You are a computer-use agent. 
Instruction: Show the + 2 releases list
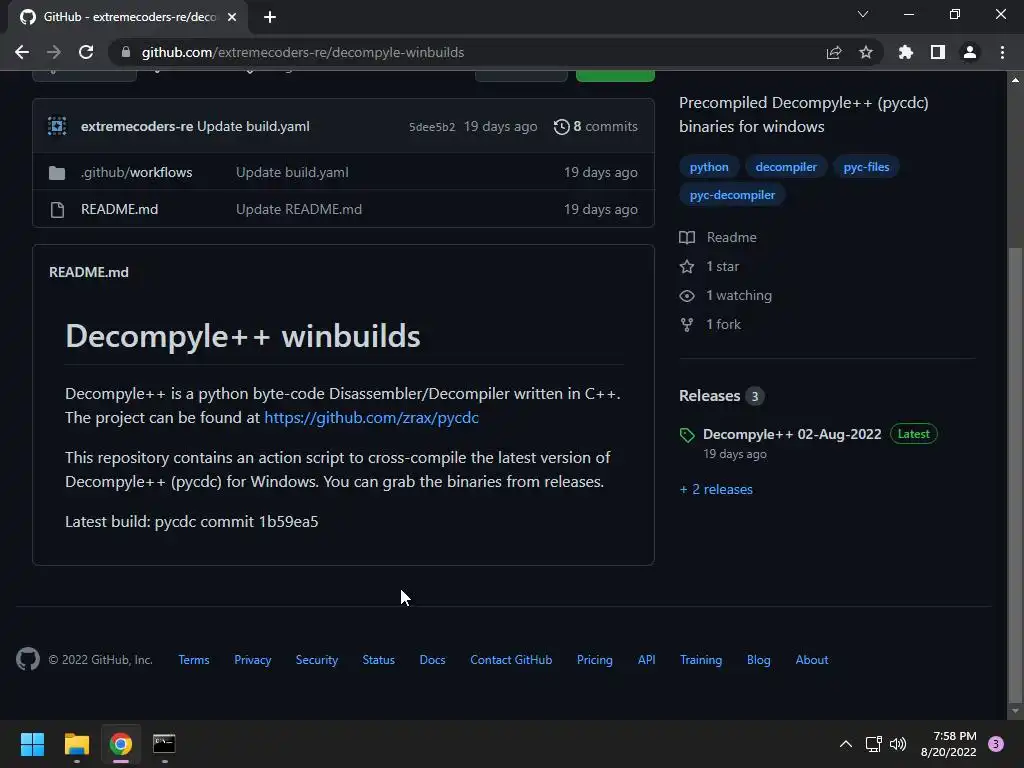(x=716, y=489)
